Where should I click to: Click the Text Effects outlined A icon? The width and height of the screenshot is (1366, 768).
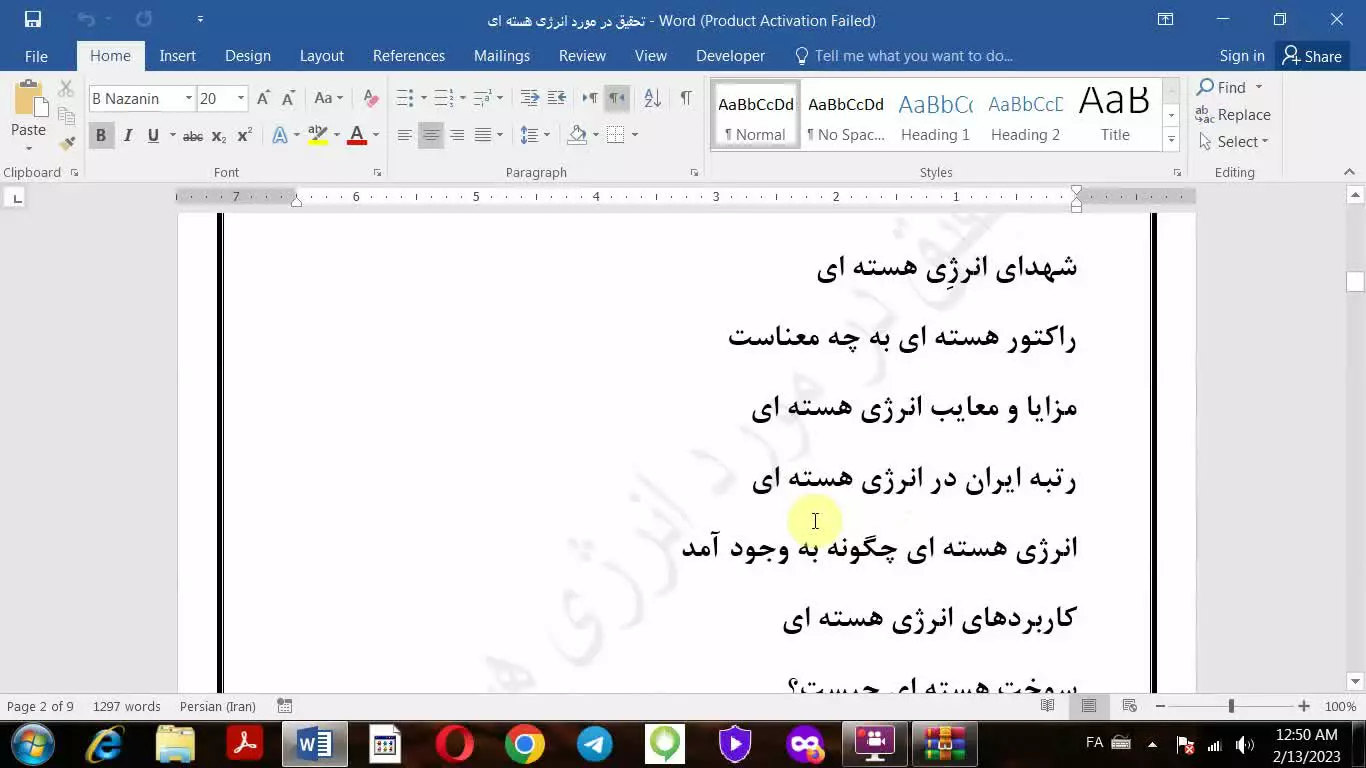pyautogui.click(x=280, y=135)
